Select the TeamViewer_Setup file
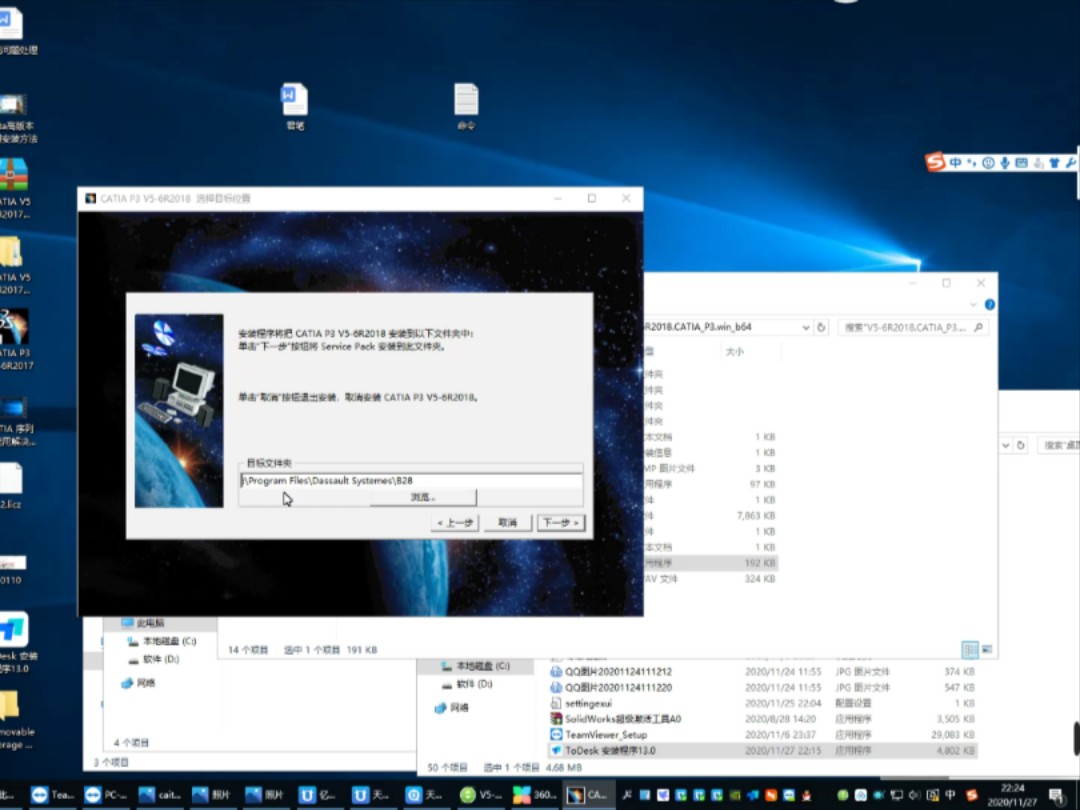1080x810 pixels. 762,735
